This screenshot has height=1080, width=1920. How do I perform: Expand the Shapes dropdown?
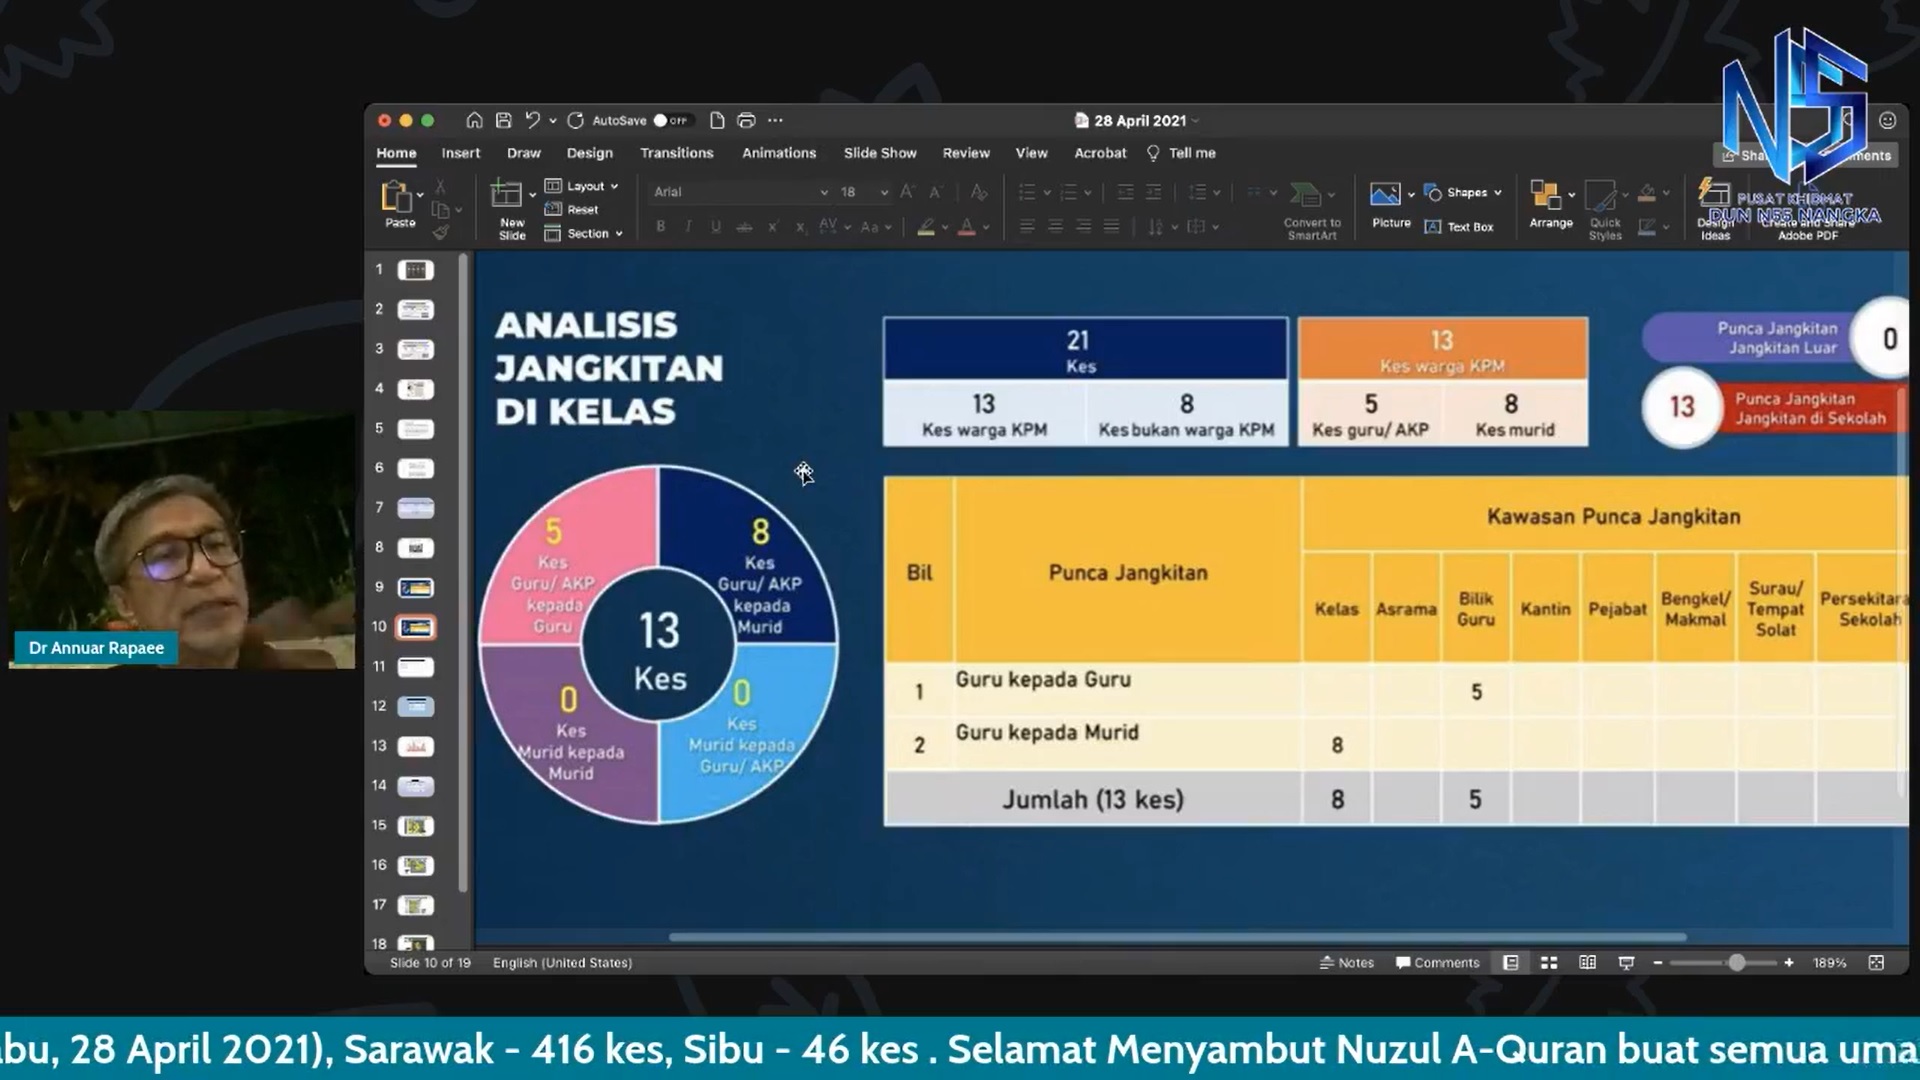click(1463, 192)
